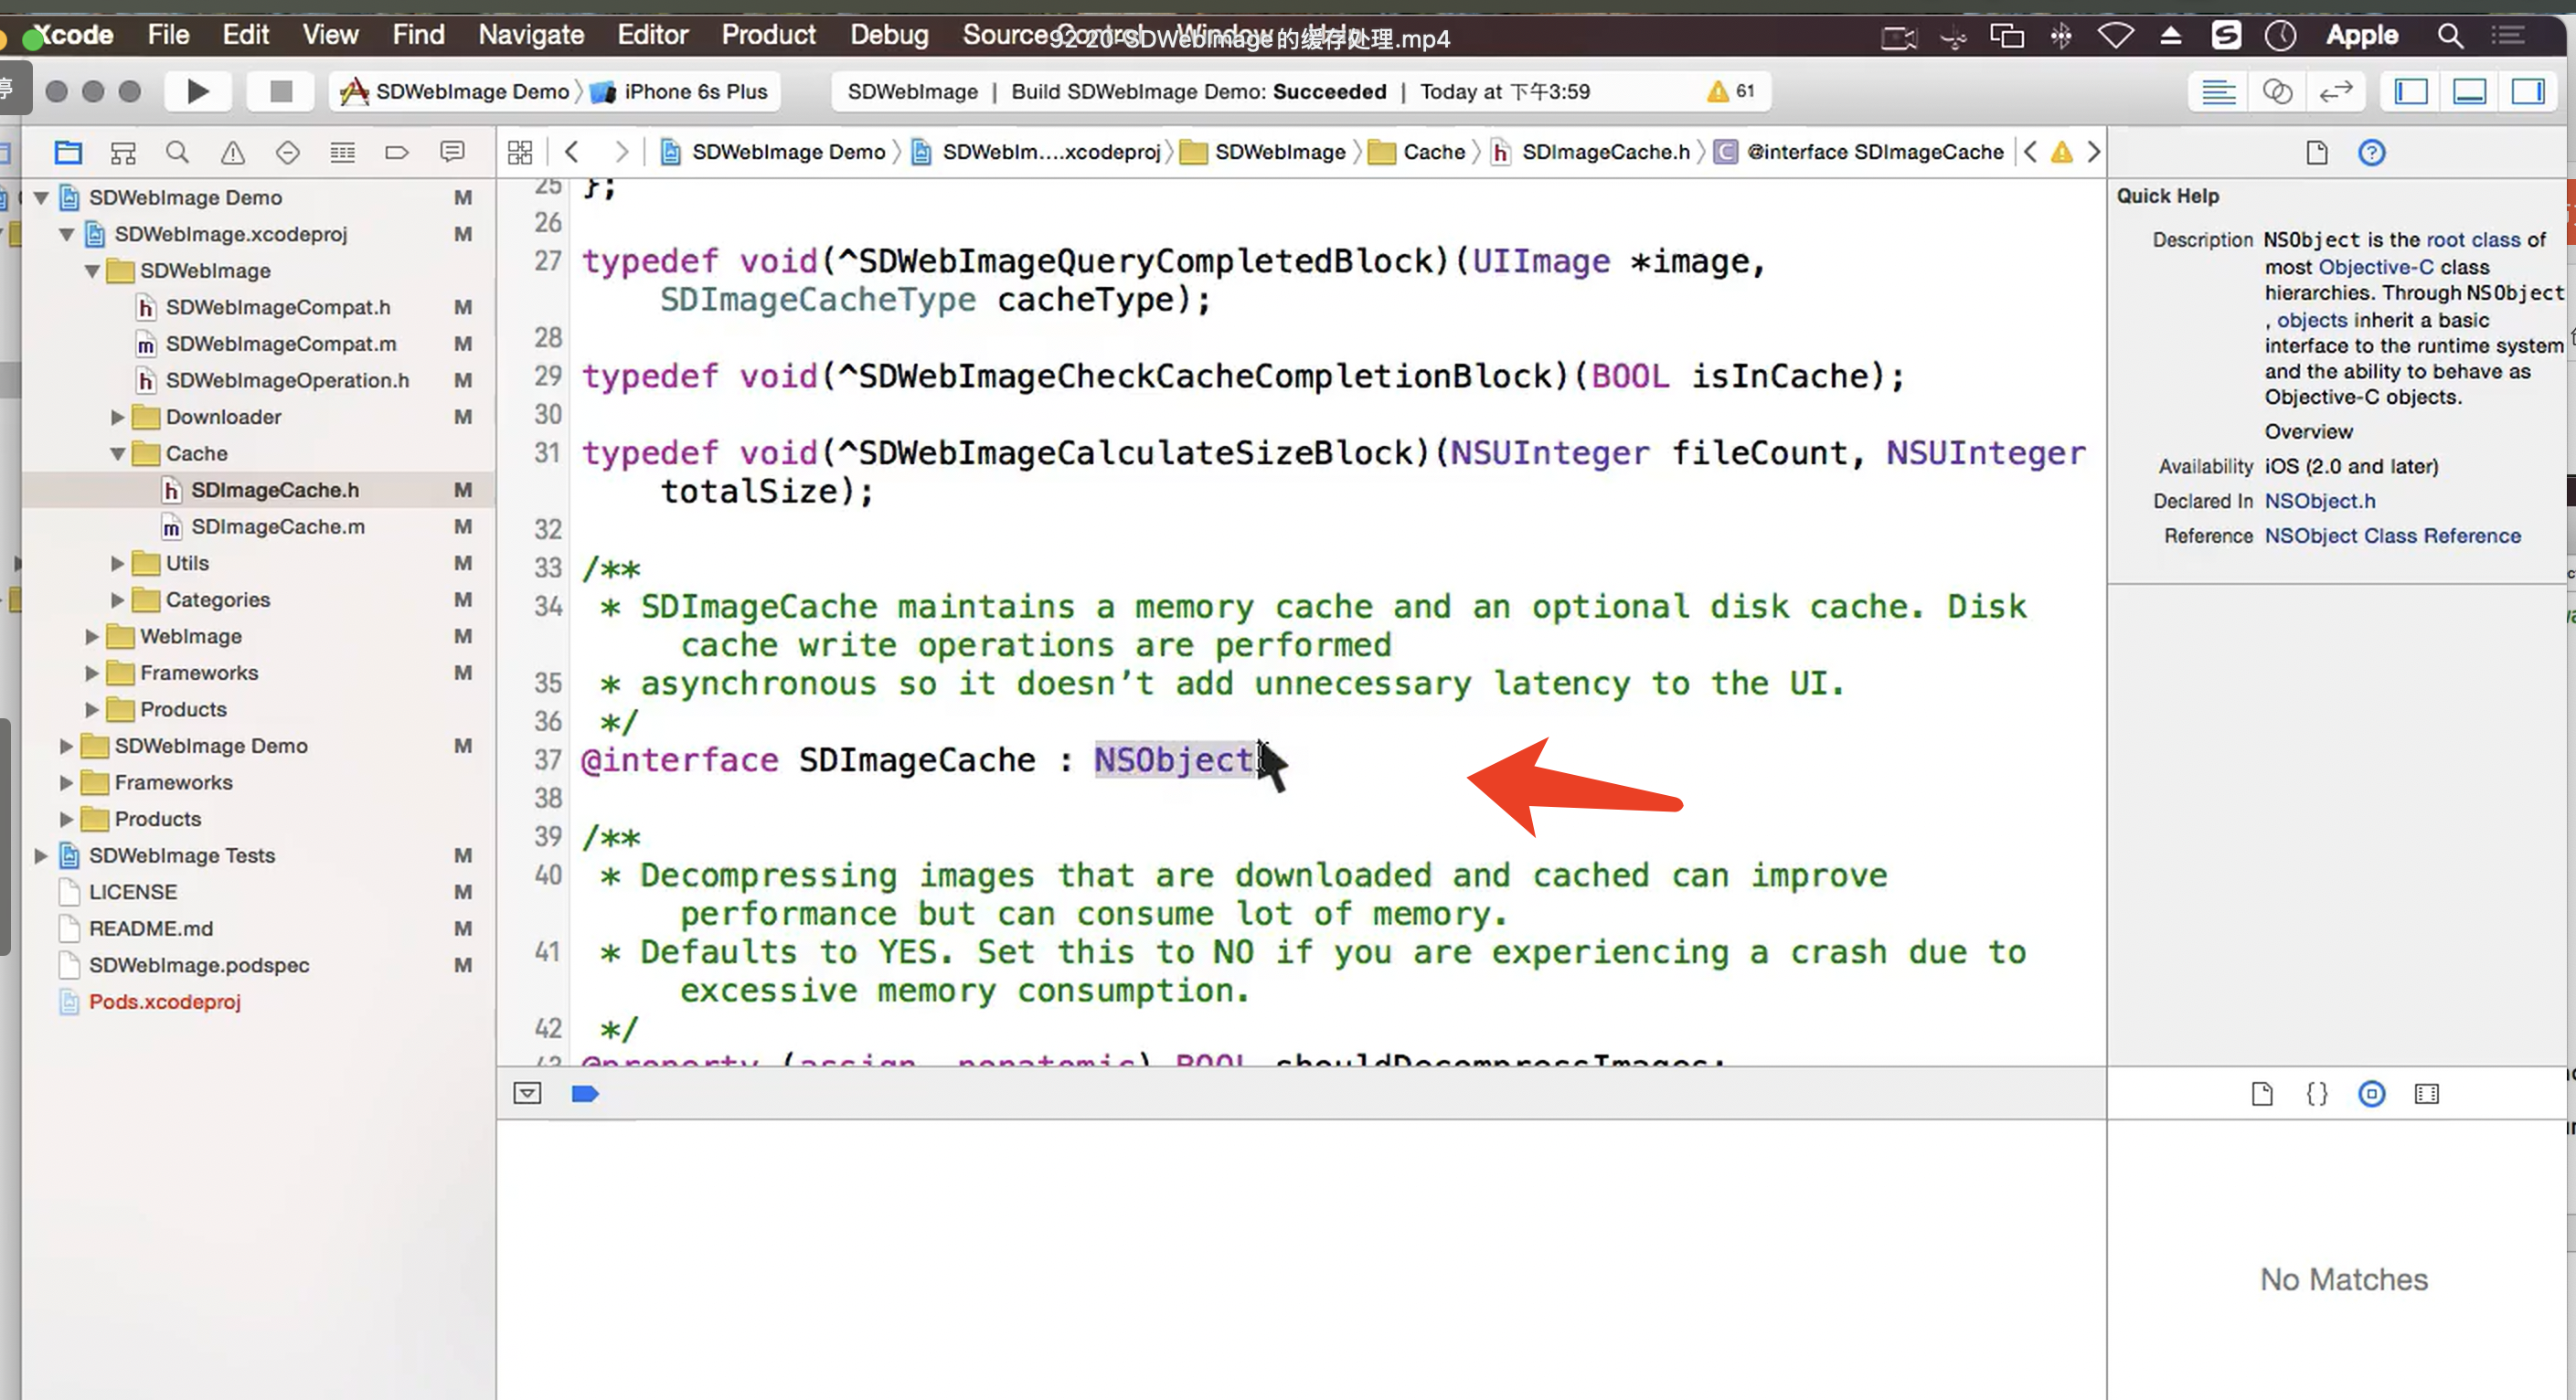
Task: Open the Find navigator magnifier icon
Action: pos(177,152)
